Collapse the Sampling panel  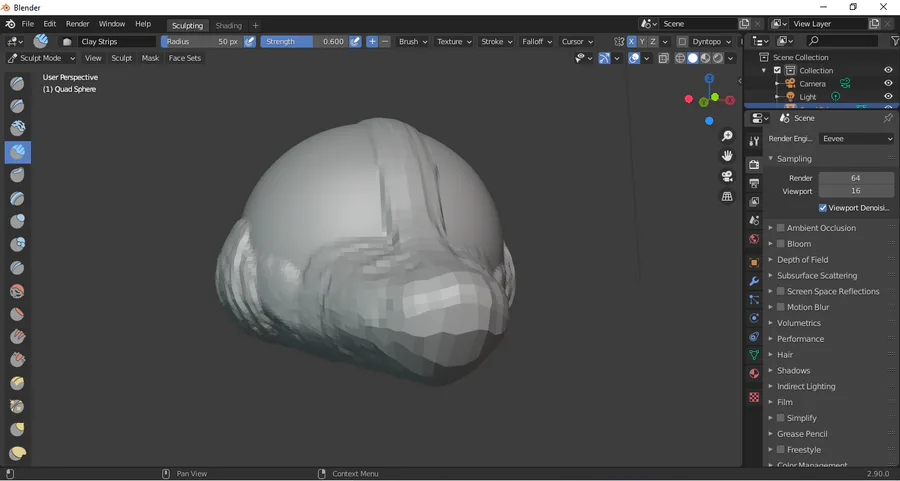point(771,158)
